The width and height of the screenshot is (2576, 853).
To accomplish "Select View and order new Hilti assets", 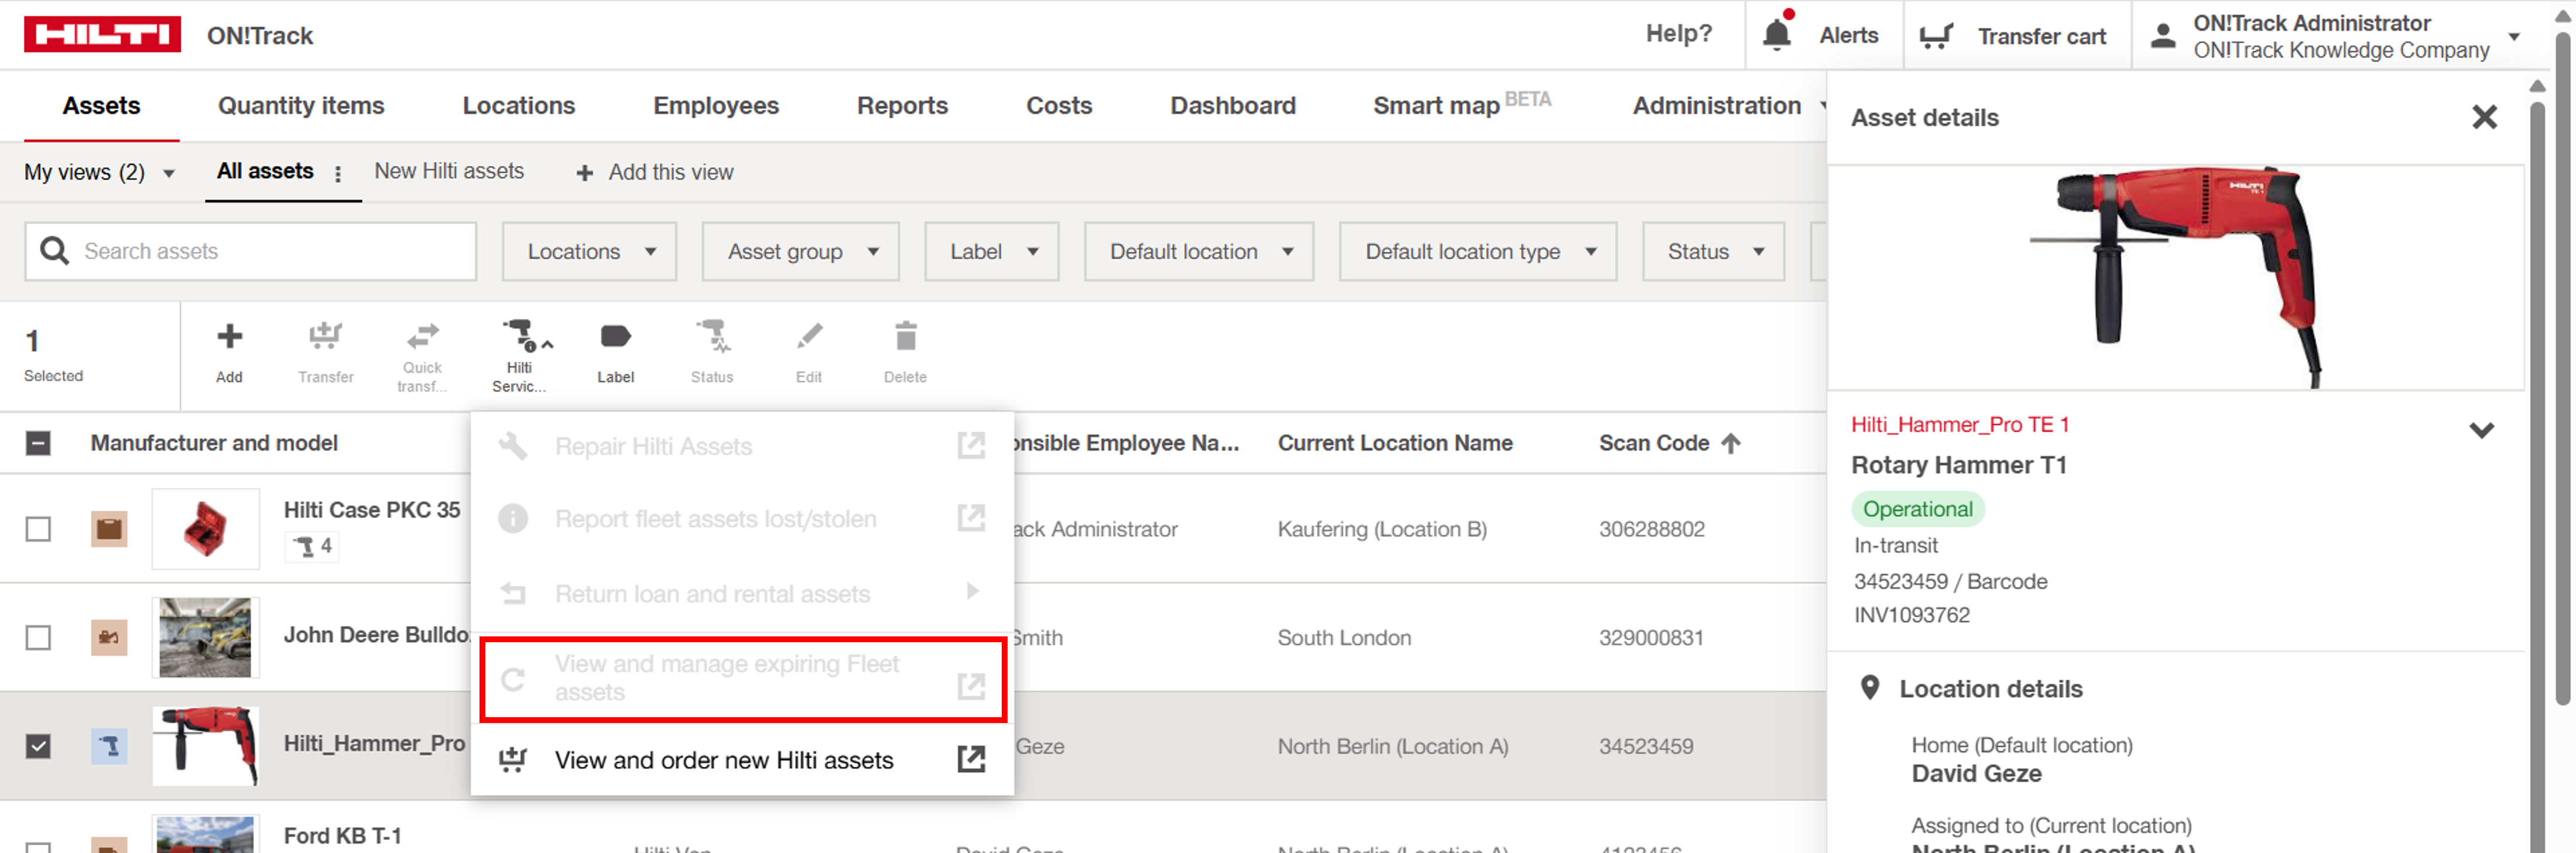I will coord(742,760).
